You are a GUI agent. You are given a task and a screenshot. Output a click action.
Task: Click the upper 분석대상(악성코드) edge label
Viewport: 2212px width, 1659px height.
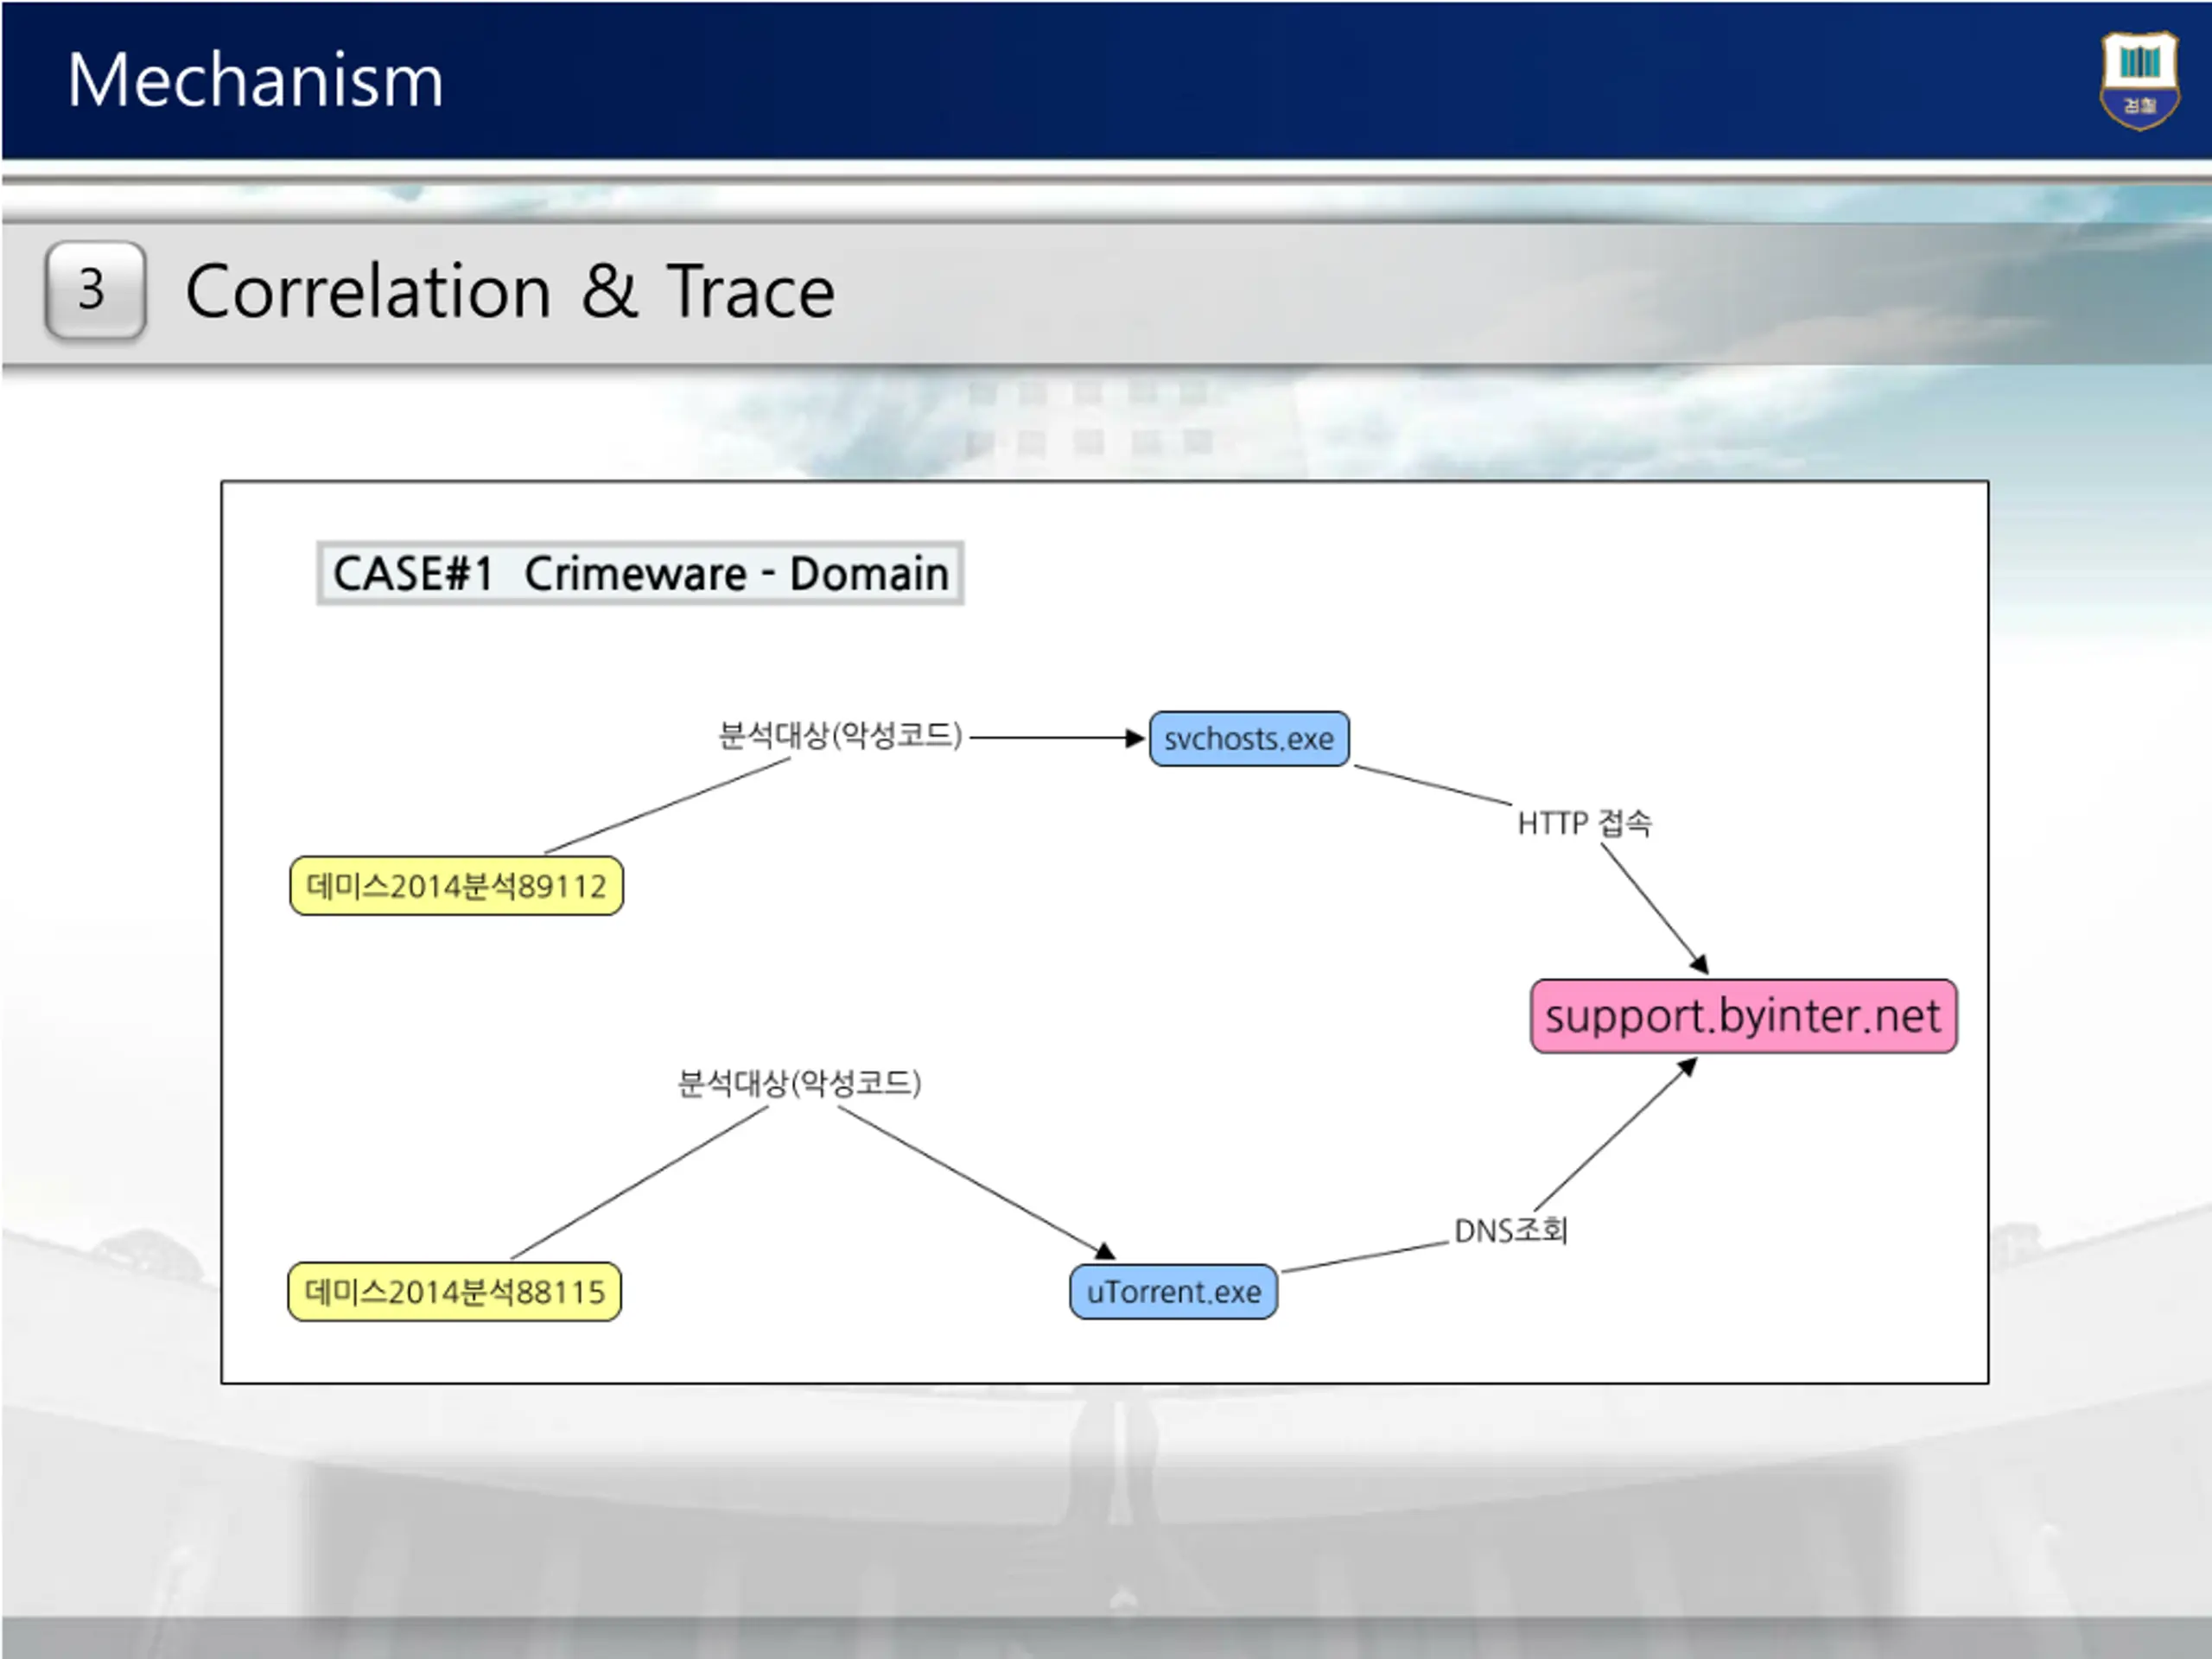pos(840,736)
